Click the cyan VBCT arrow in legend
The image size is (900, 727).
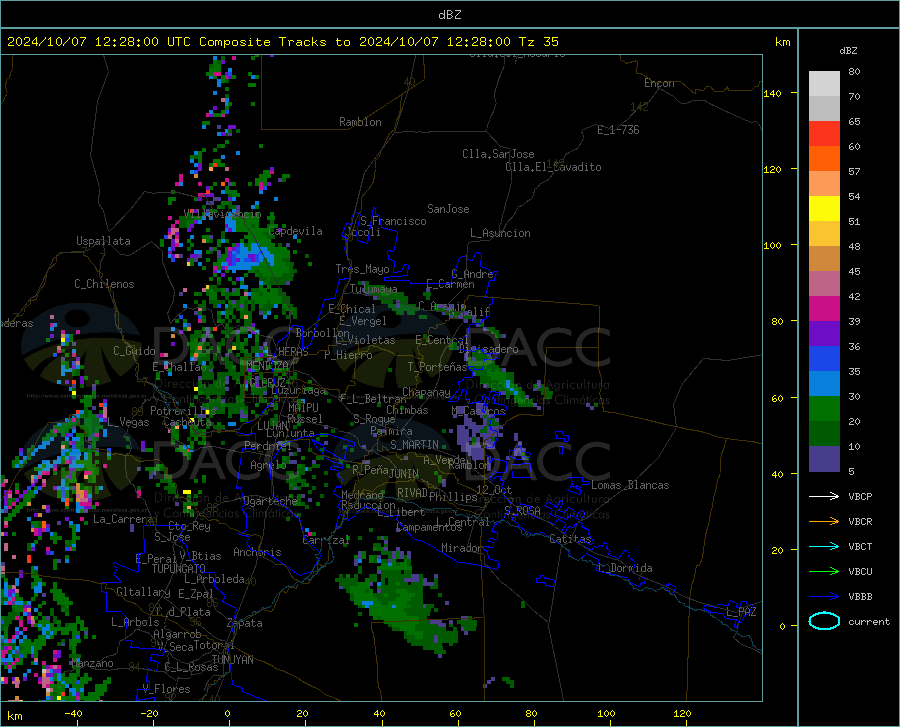(x=824, y=546)
